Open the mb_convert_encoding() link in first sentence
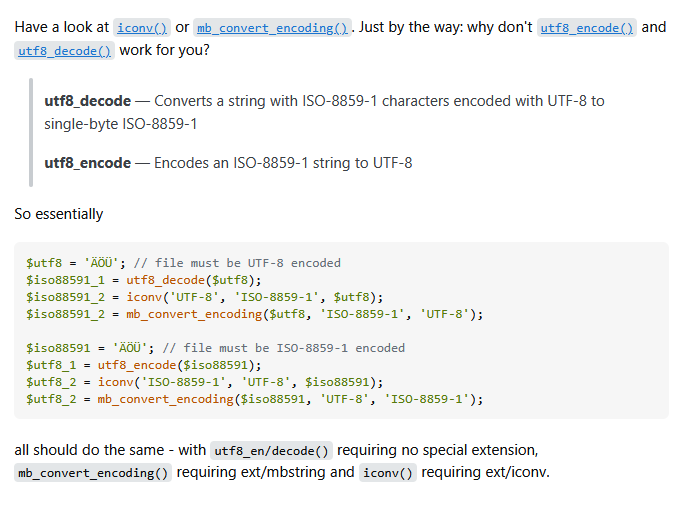Image resolution: width=695 pixels, height=509 pixels. click(272, 28)
